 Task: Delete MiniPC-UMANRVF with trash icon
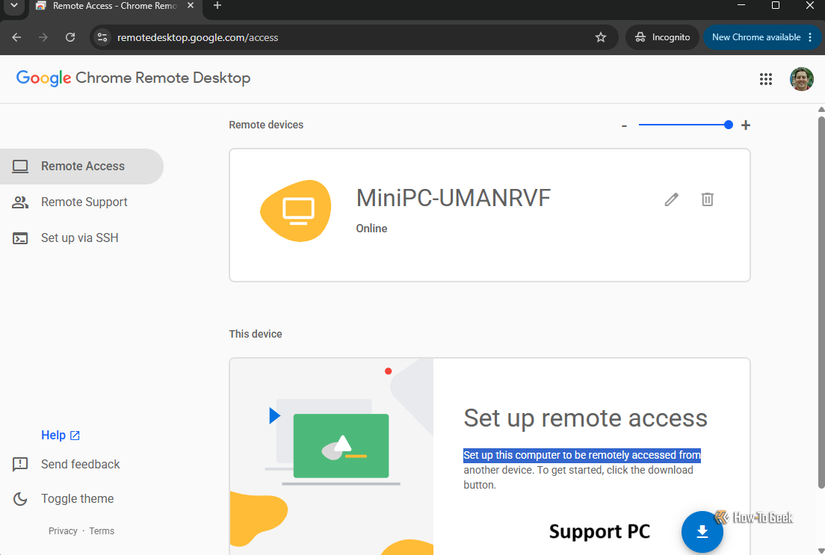(707, 199)
